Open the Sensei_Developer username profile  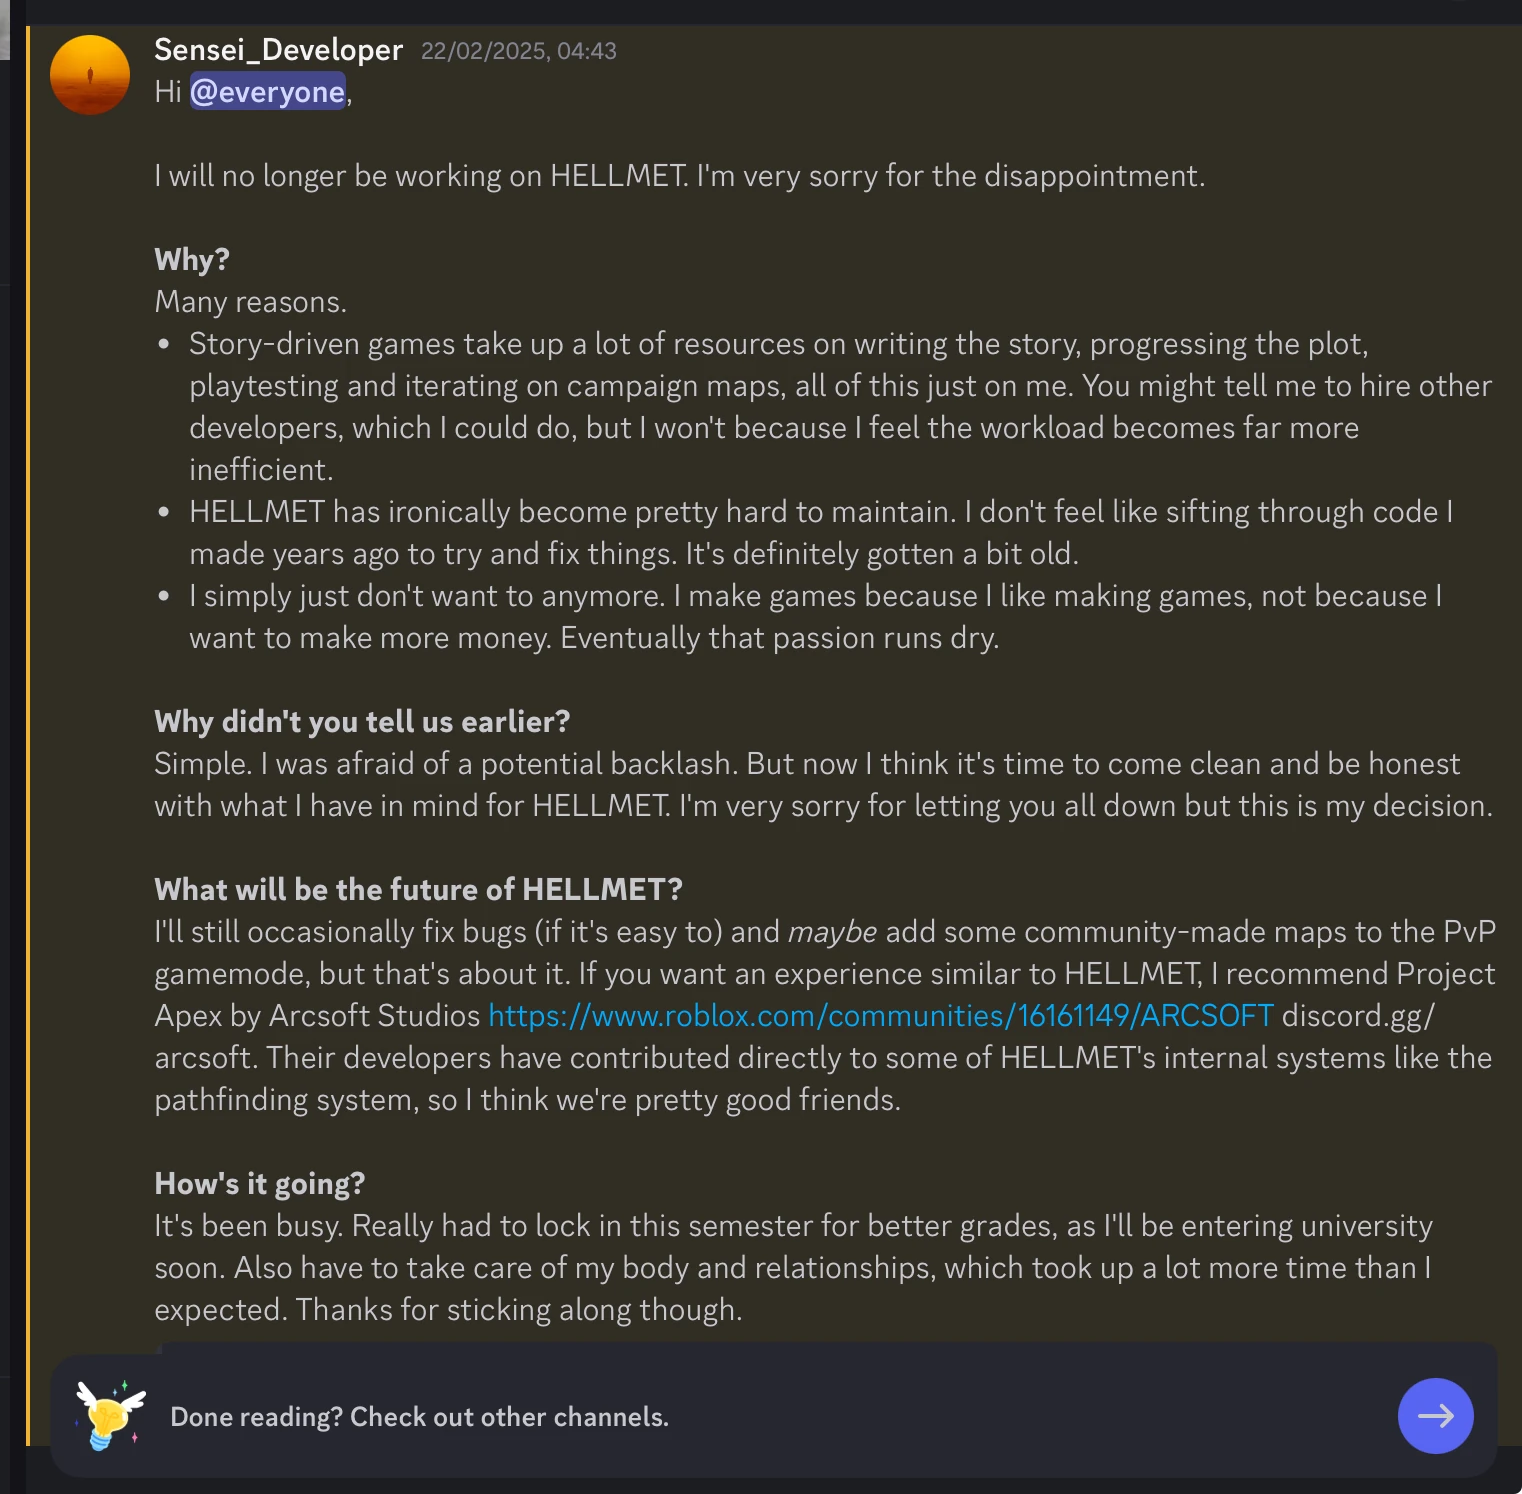(278, 50)
